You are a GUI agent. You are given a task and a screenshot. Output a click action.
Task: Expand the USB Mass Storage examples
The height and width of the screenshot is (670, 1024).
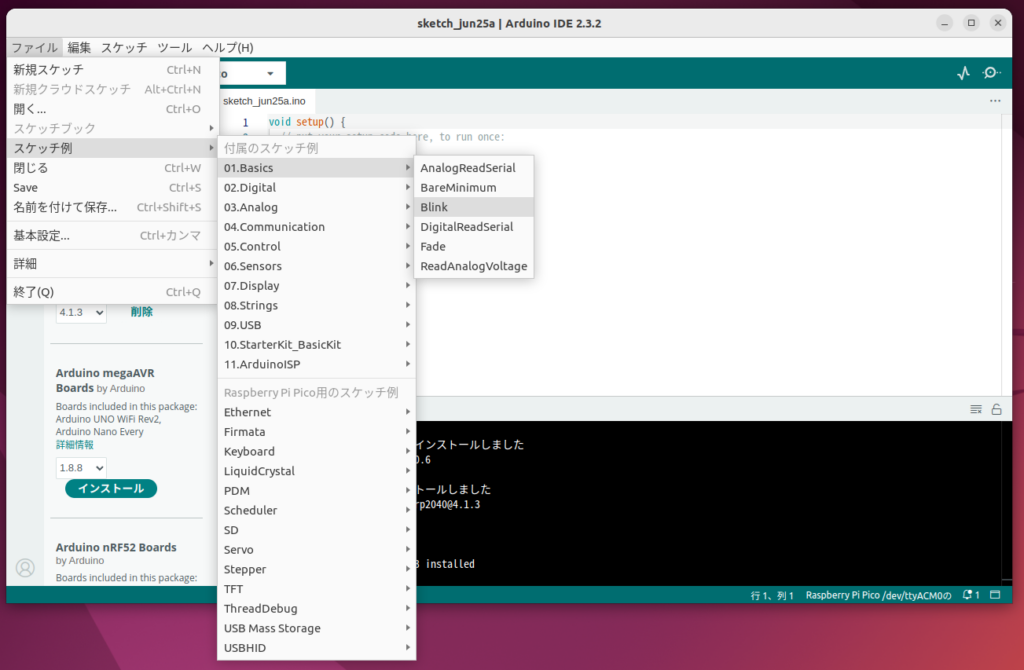pyautogui.click(x=317, y=628)
